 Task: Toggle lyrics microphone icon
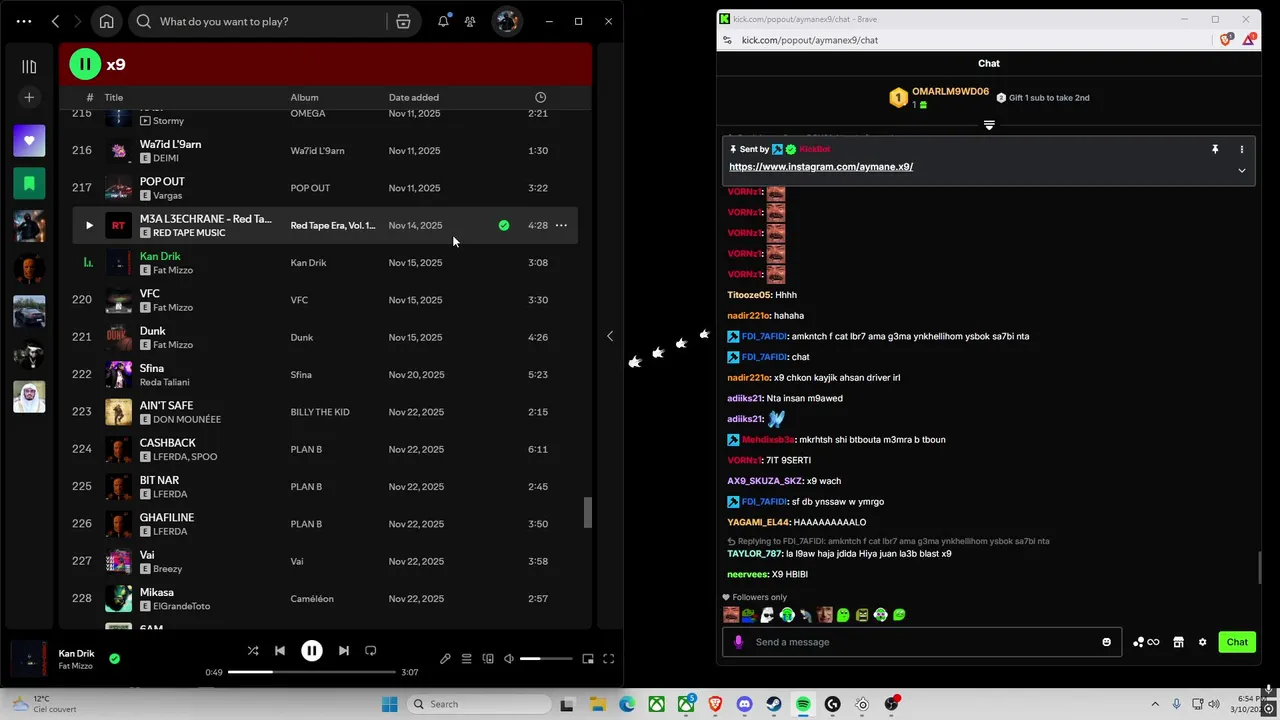tap(445, 659)
